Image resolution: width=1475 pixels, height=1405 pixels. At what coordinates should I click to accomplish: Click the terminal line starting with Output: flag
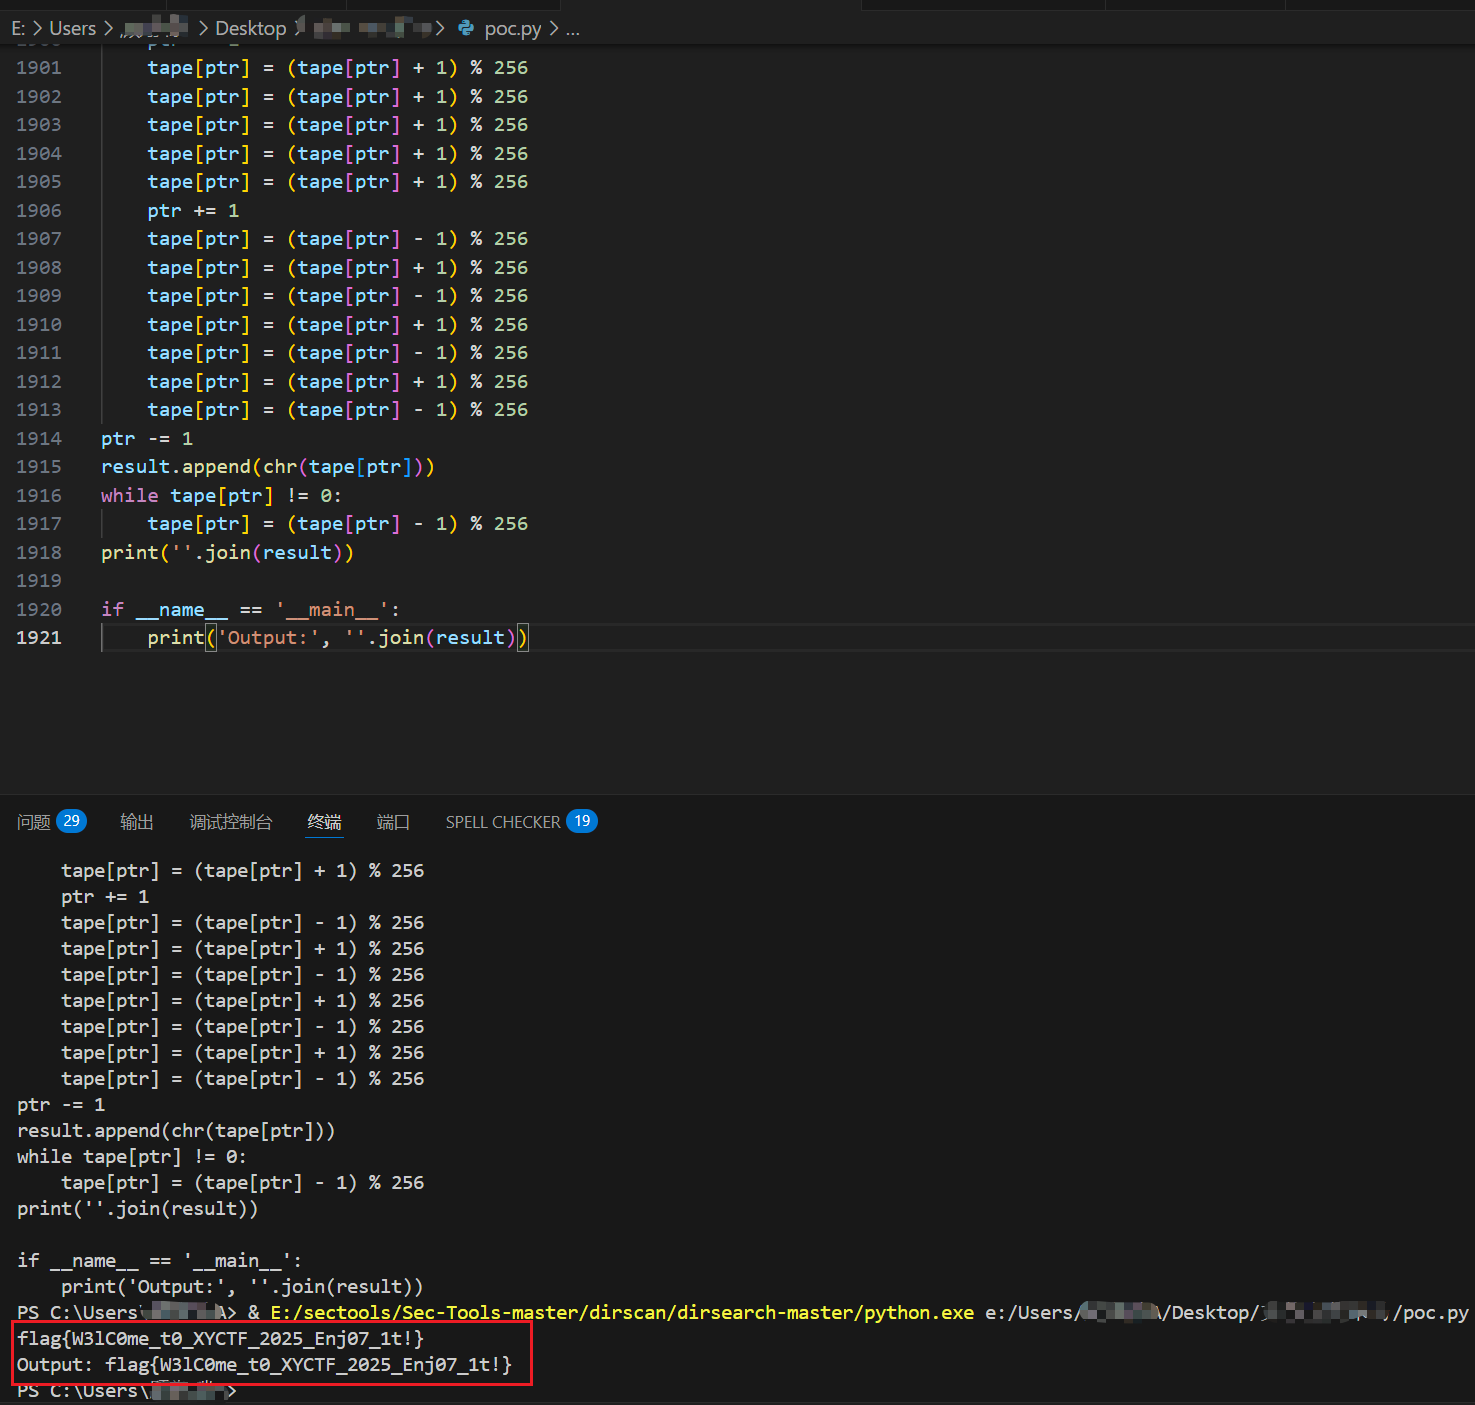coord(264,1365)
